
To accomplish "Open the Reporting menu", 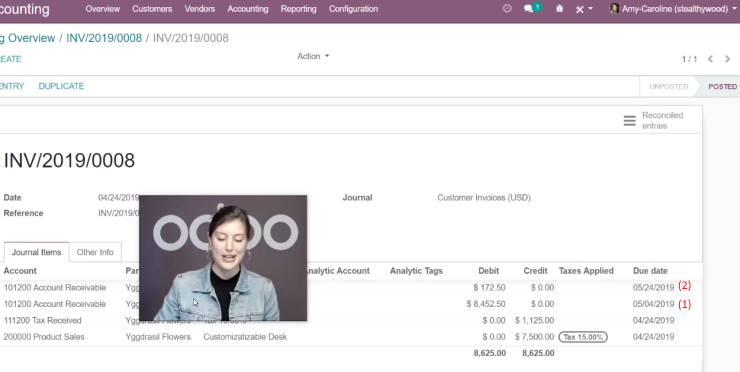I will pos(298,9).
